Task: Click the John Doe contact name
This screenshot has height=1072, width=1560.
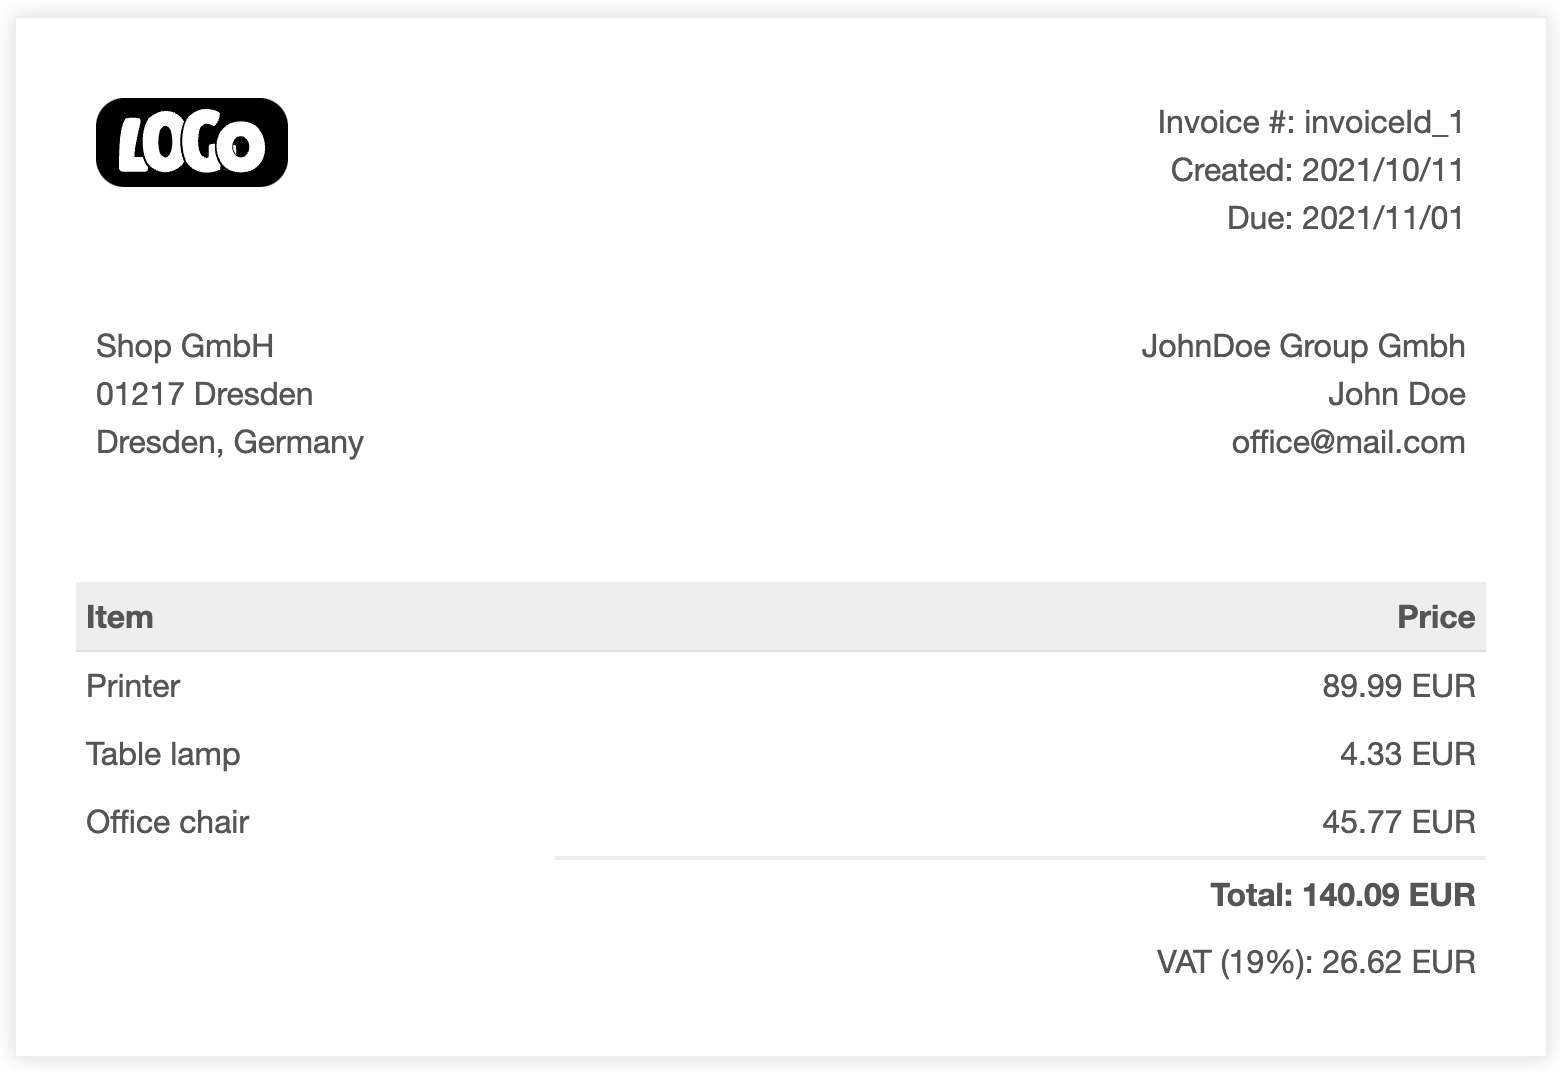Action: (1396, 394)
